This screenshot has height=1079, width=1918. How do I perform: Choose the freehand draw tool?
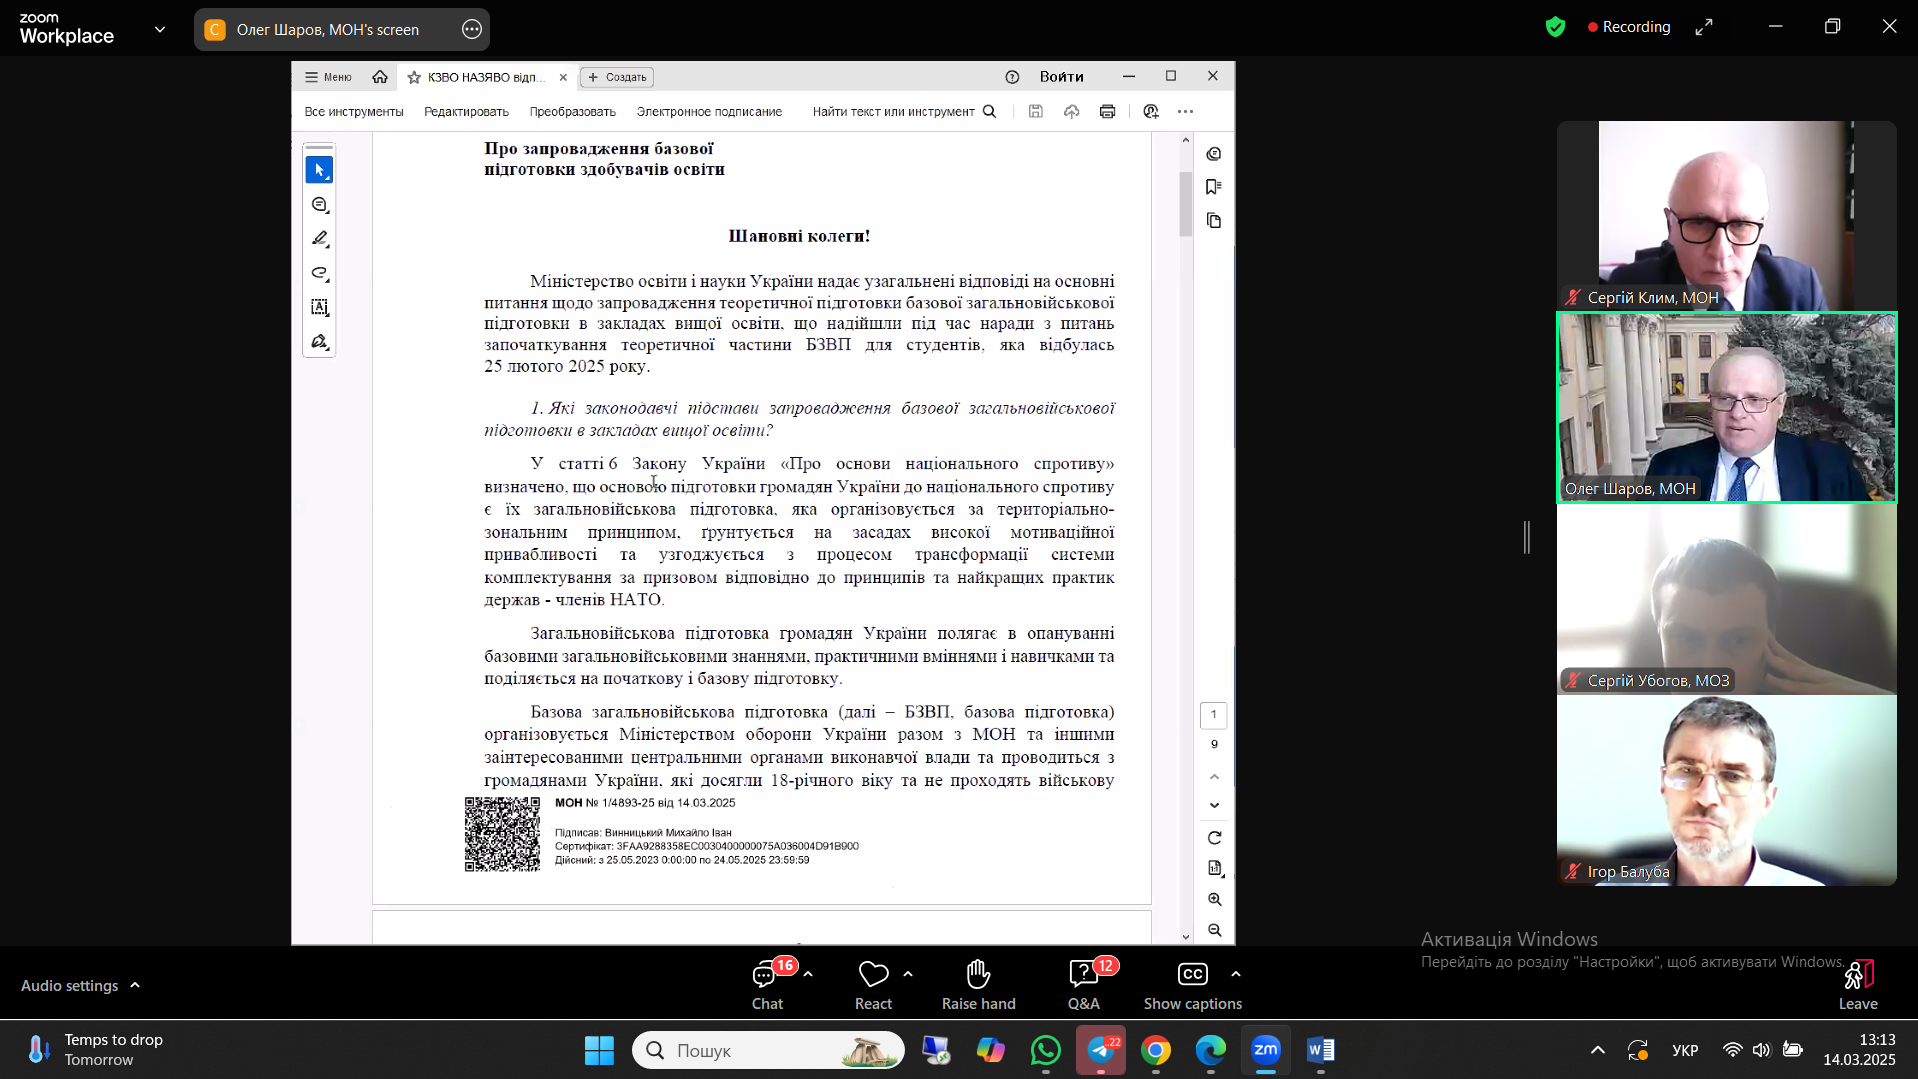[319, 273]
